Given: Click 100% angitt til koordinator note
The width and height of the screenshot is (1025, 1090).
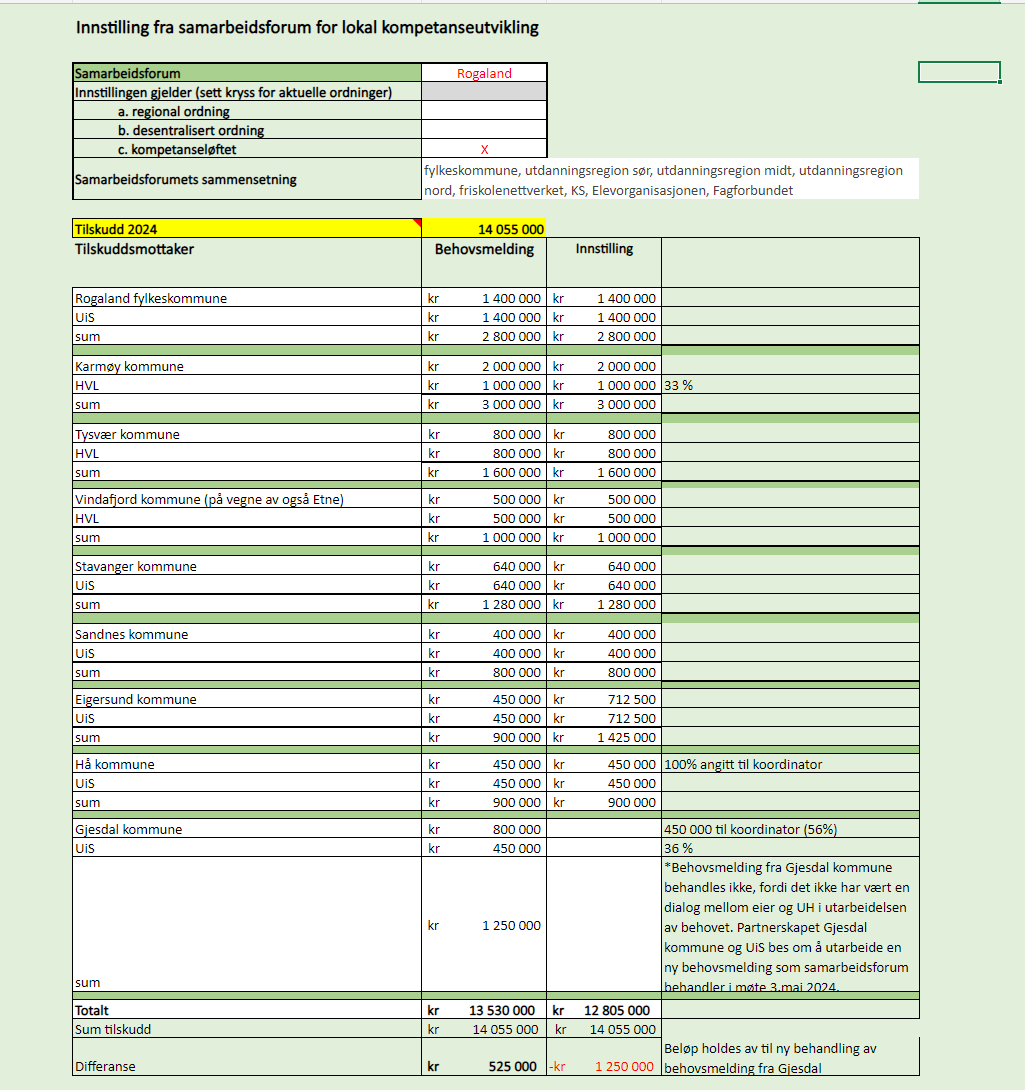Looking at the screenshot, I should 791,764.
